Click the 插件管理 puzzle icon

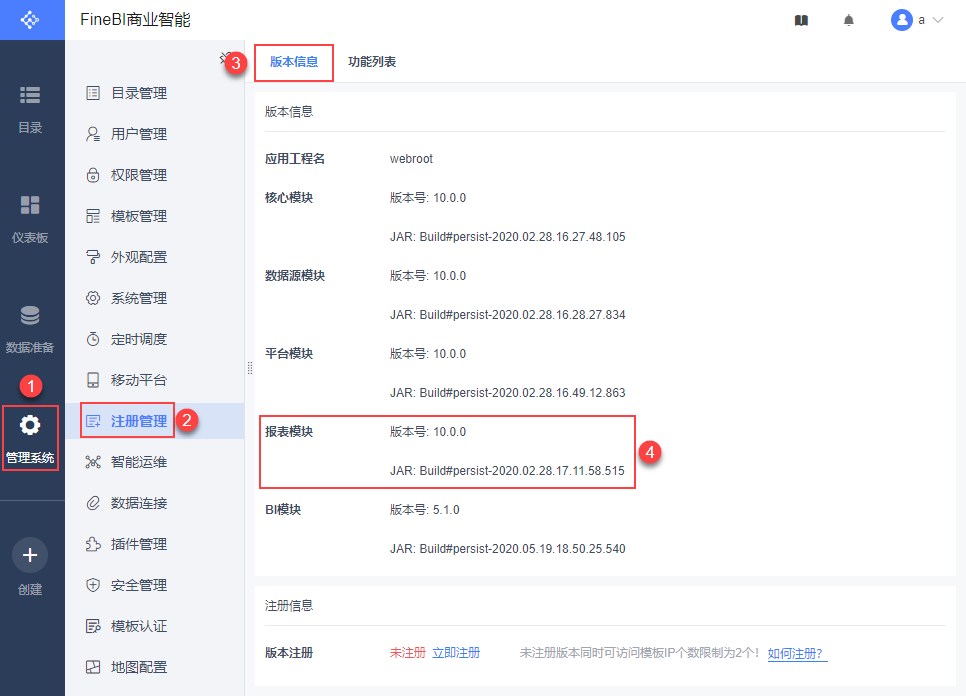(x=93, y=544)
